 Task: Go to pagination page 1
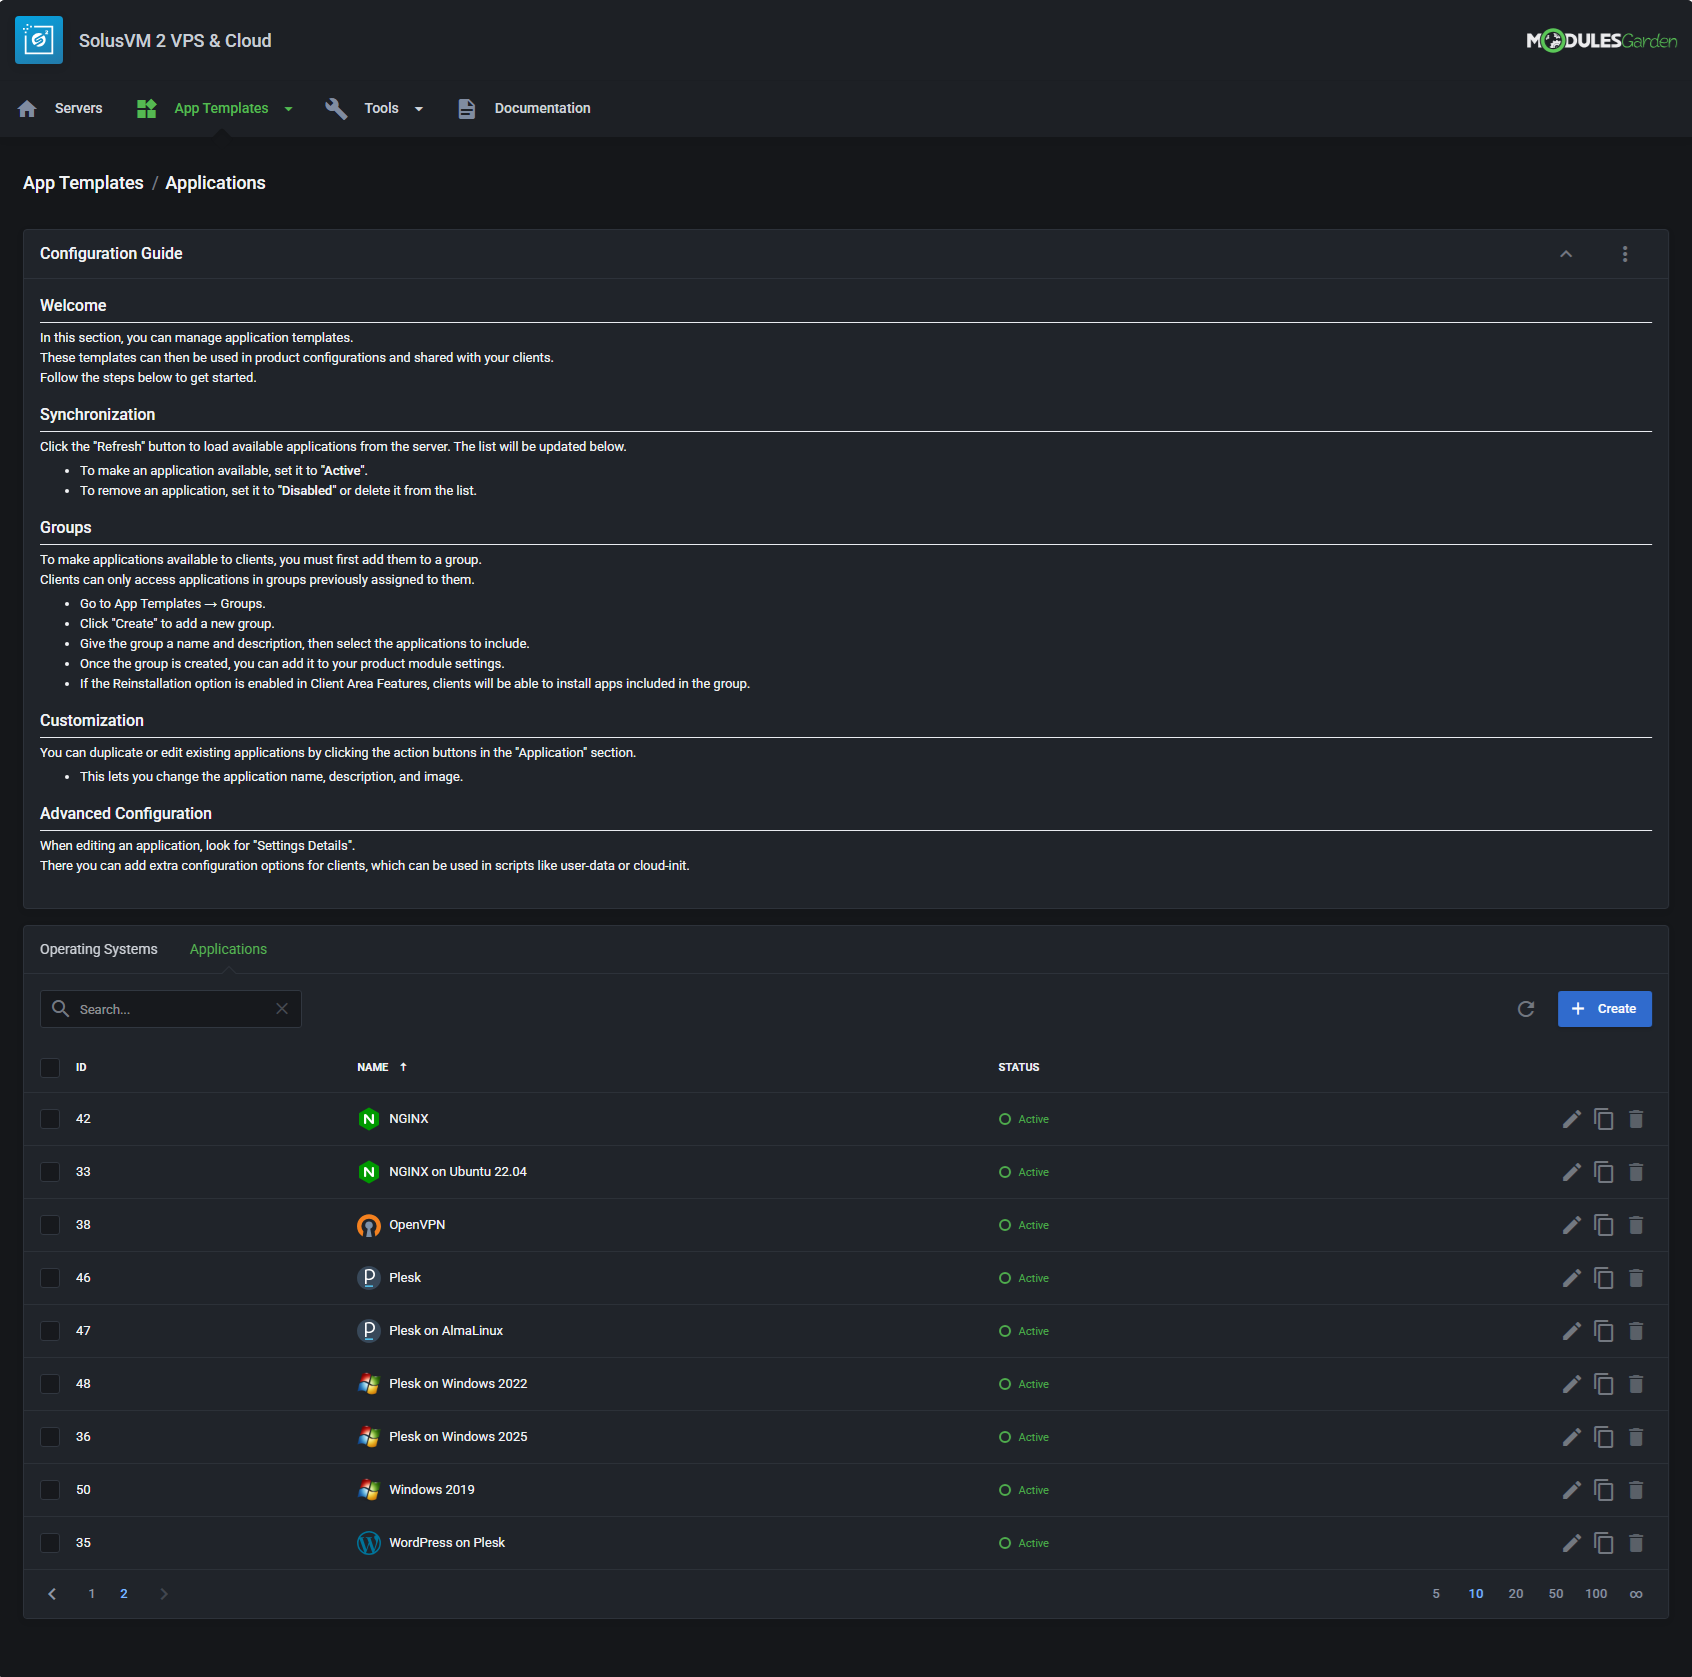point(92,1594)
